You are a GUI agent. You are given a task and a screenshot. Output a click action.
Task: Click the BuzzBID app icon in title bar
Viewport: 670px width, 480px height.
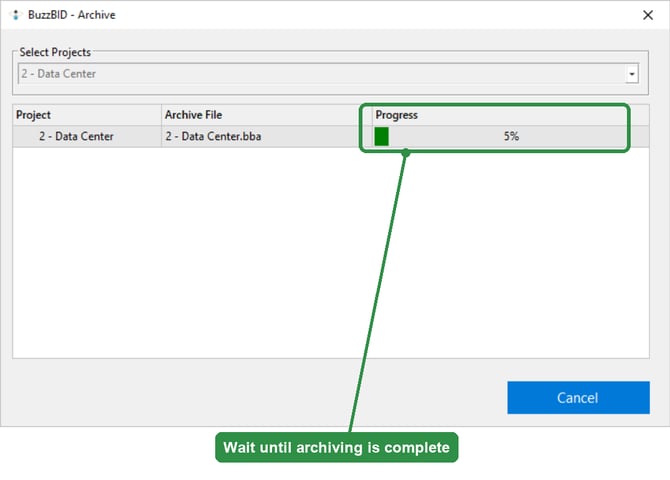pyautogui.click(x=15, y=15)
